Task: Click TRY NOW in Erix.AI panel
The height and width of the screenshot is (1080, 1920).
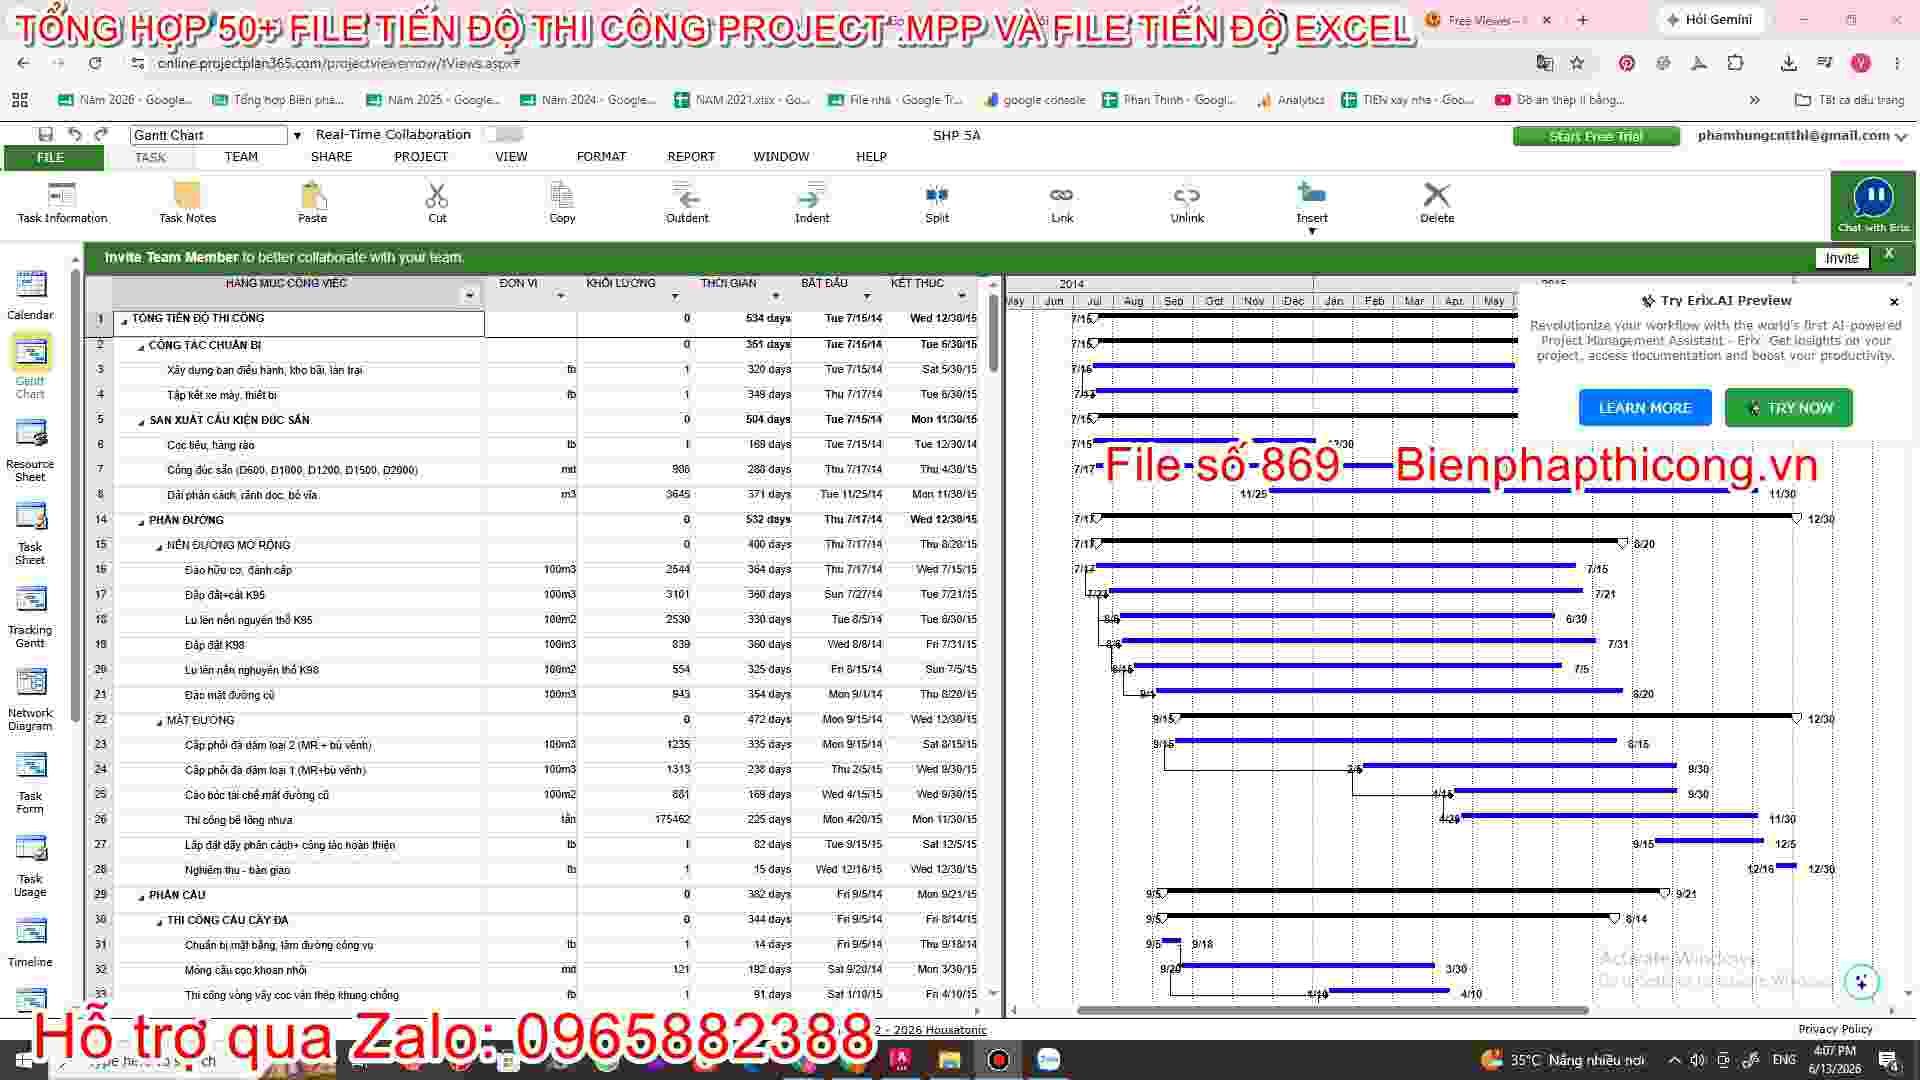Action: click(x=1788, y=408)
